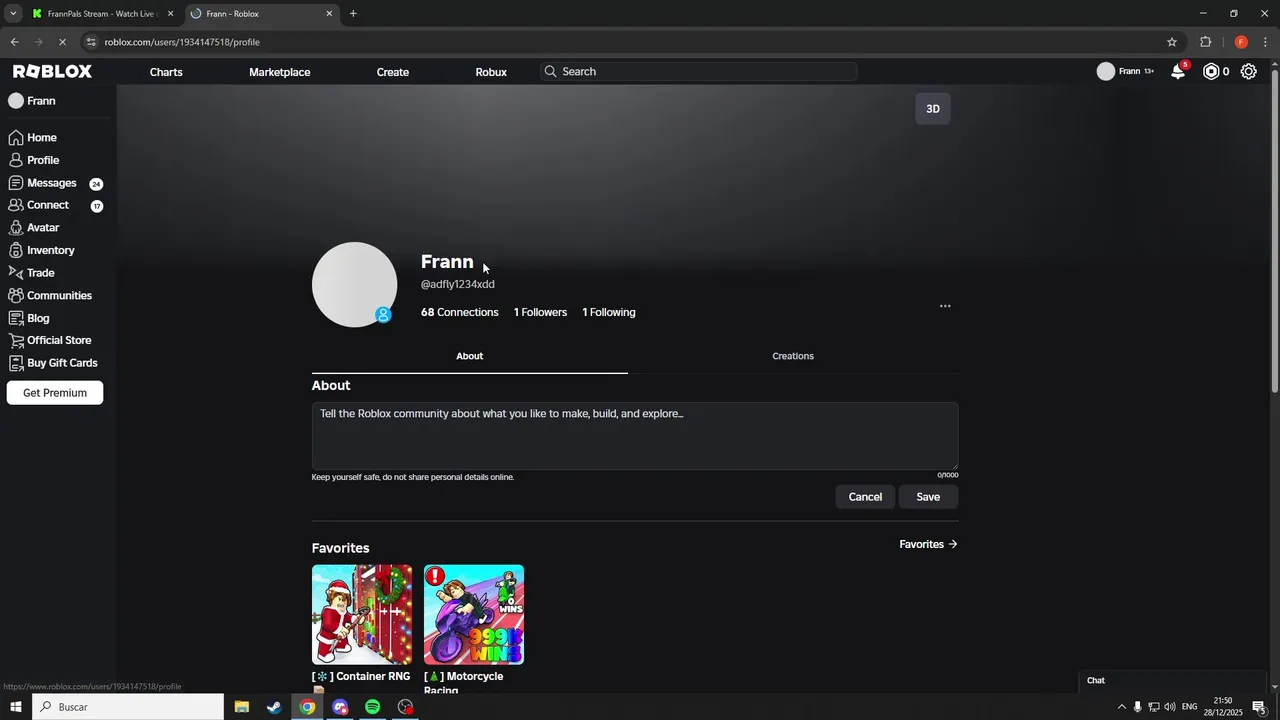
Task: Open the Motorcycle Racing game thumbnail
Action: click(x=474, y=615)
